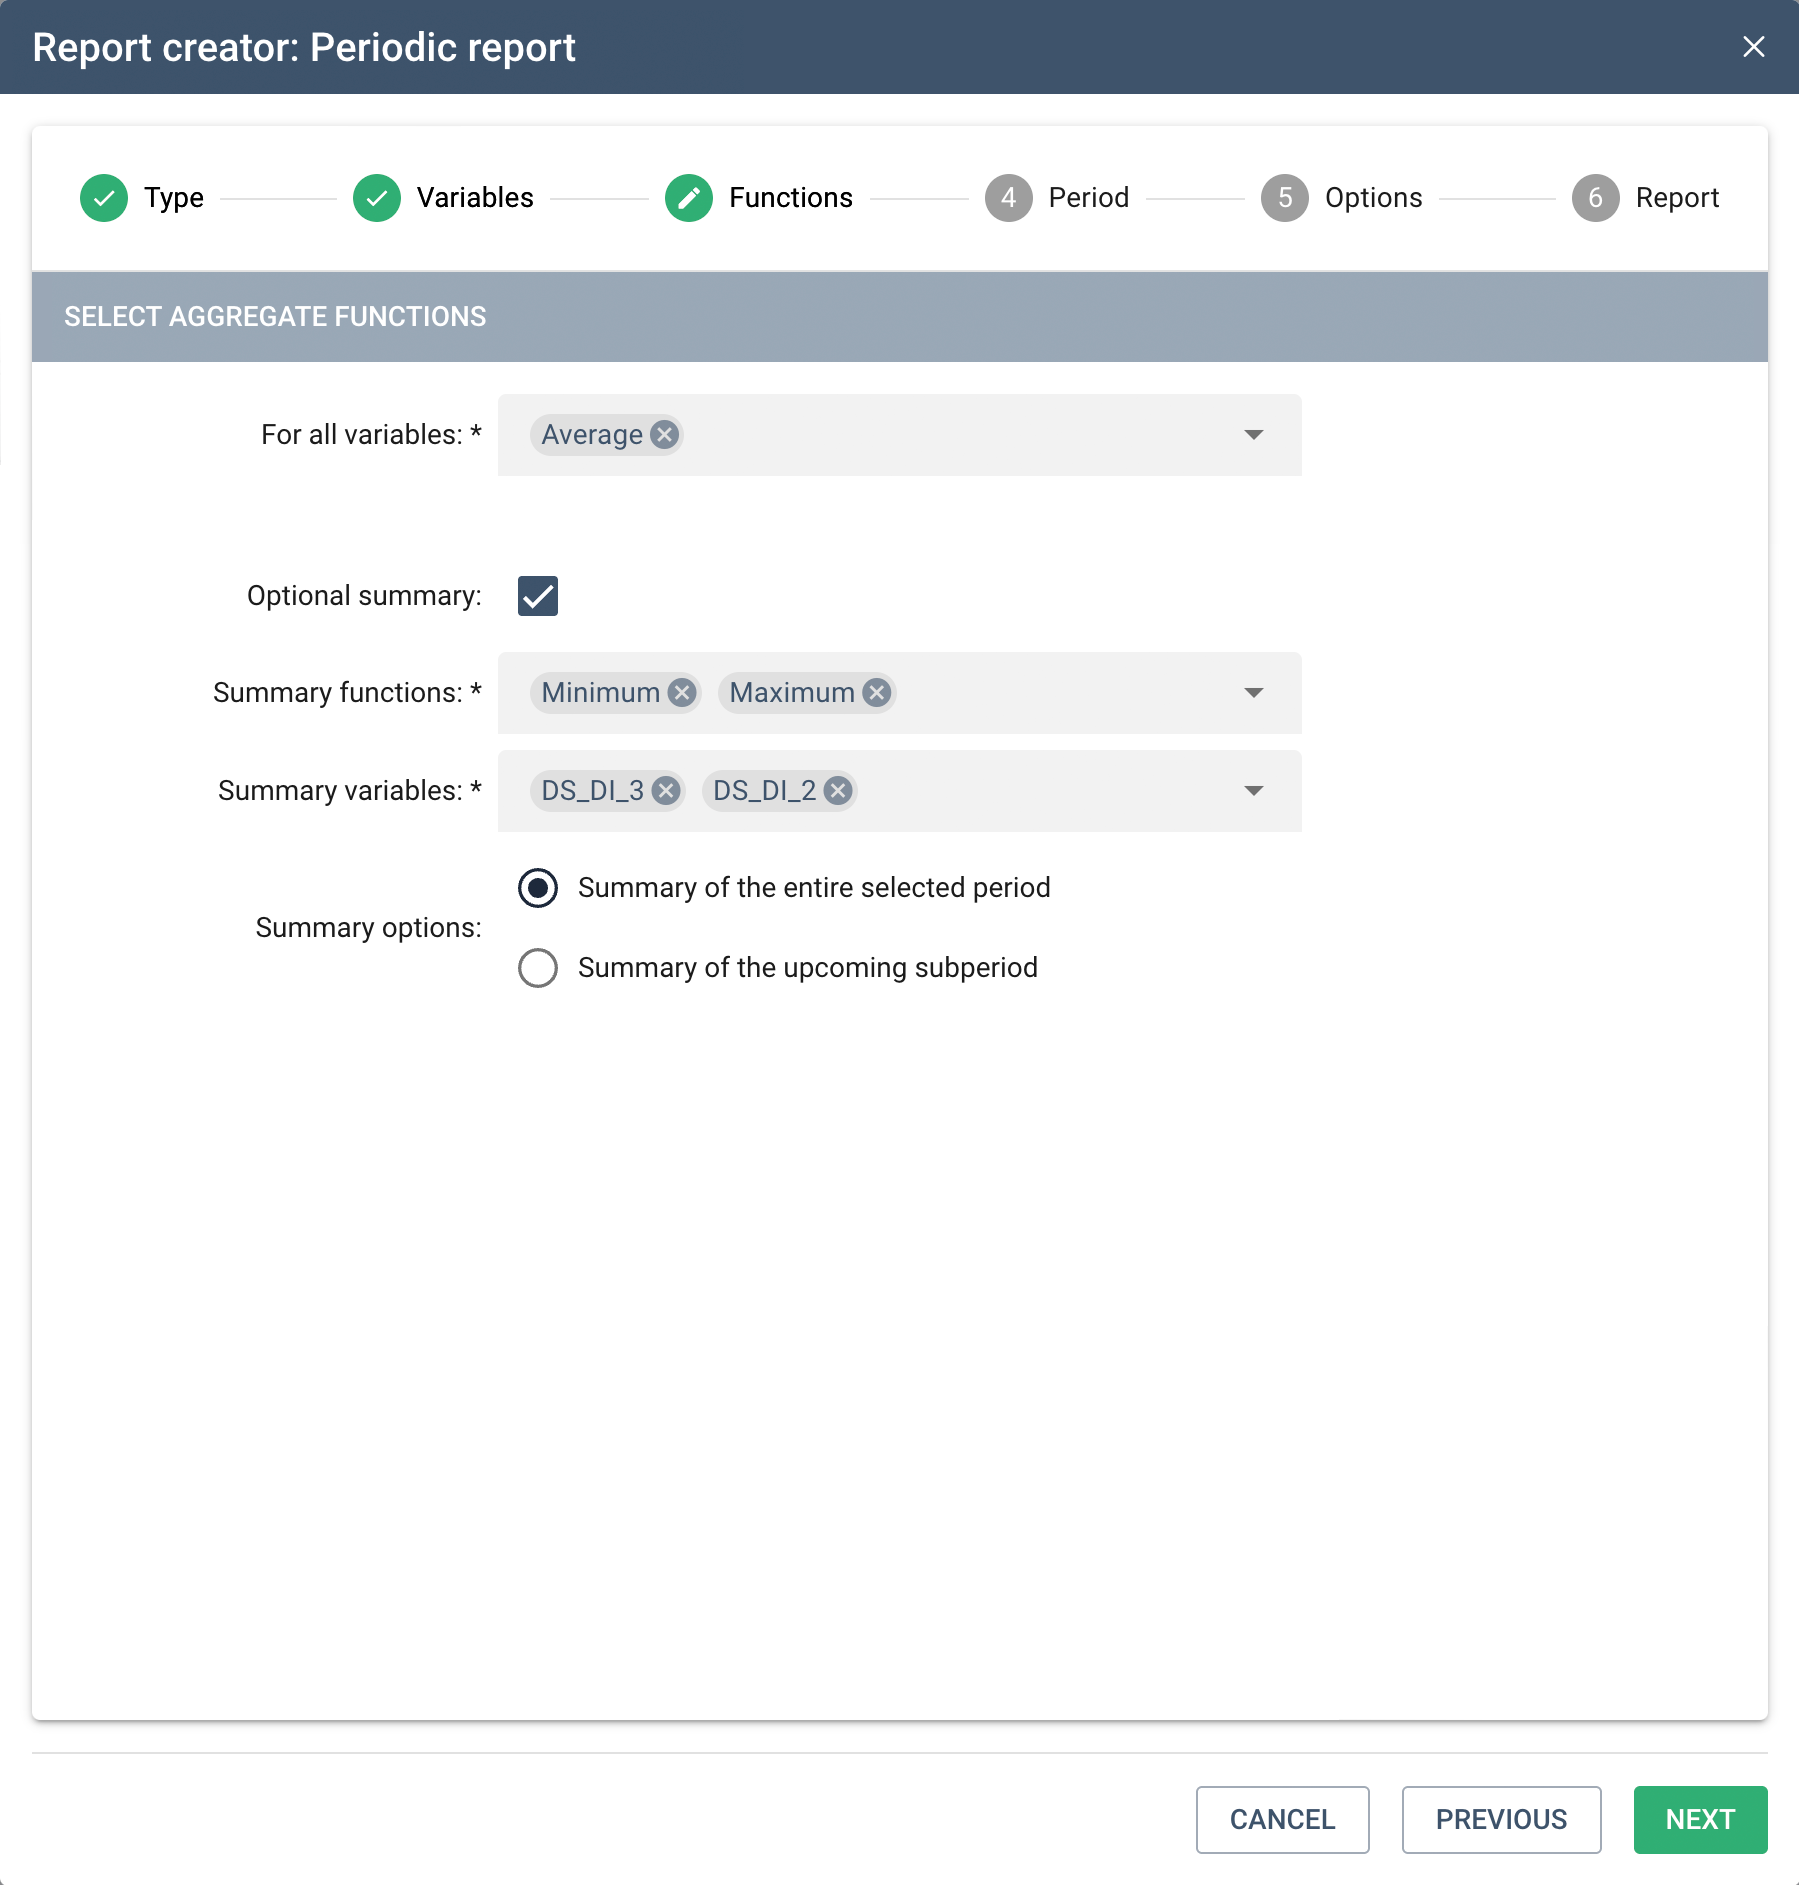Remove the Minimum function chip

pyautogui.click(x=682, y=692)
